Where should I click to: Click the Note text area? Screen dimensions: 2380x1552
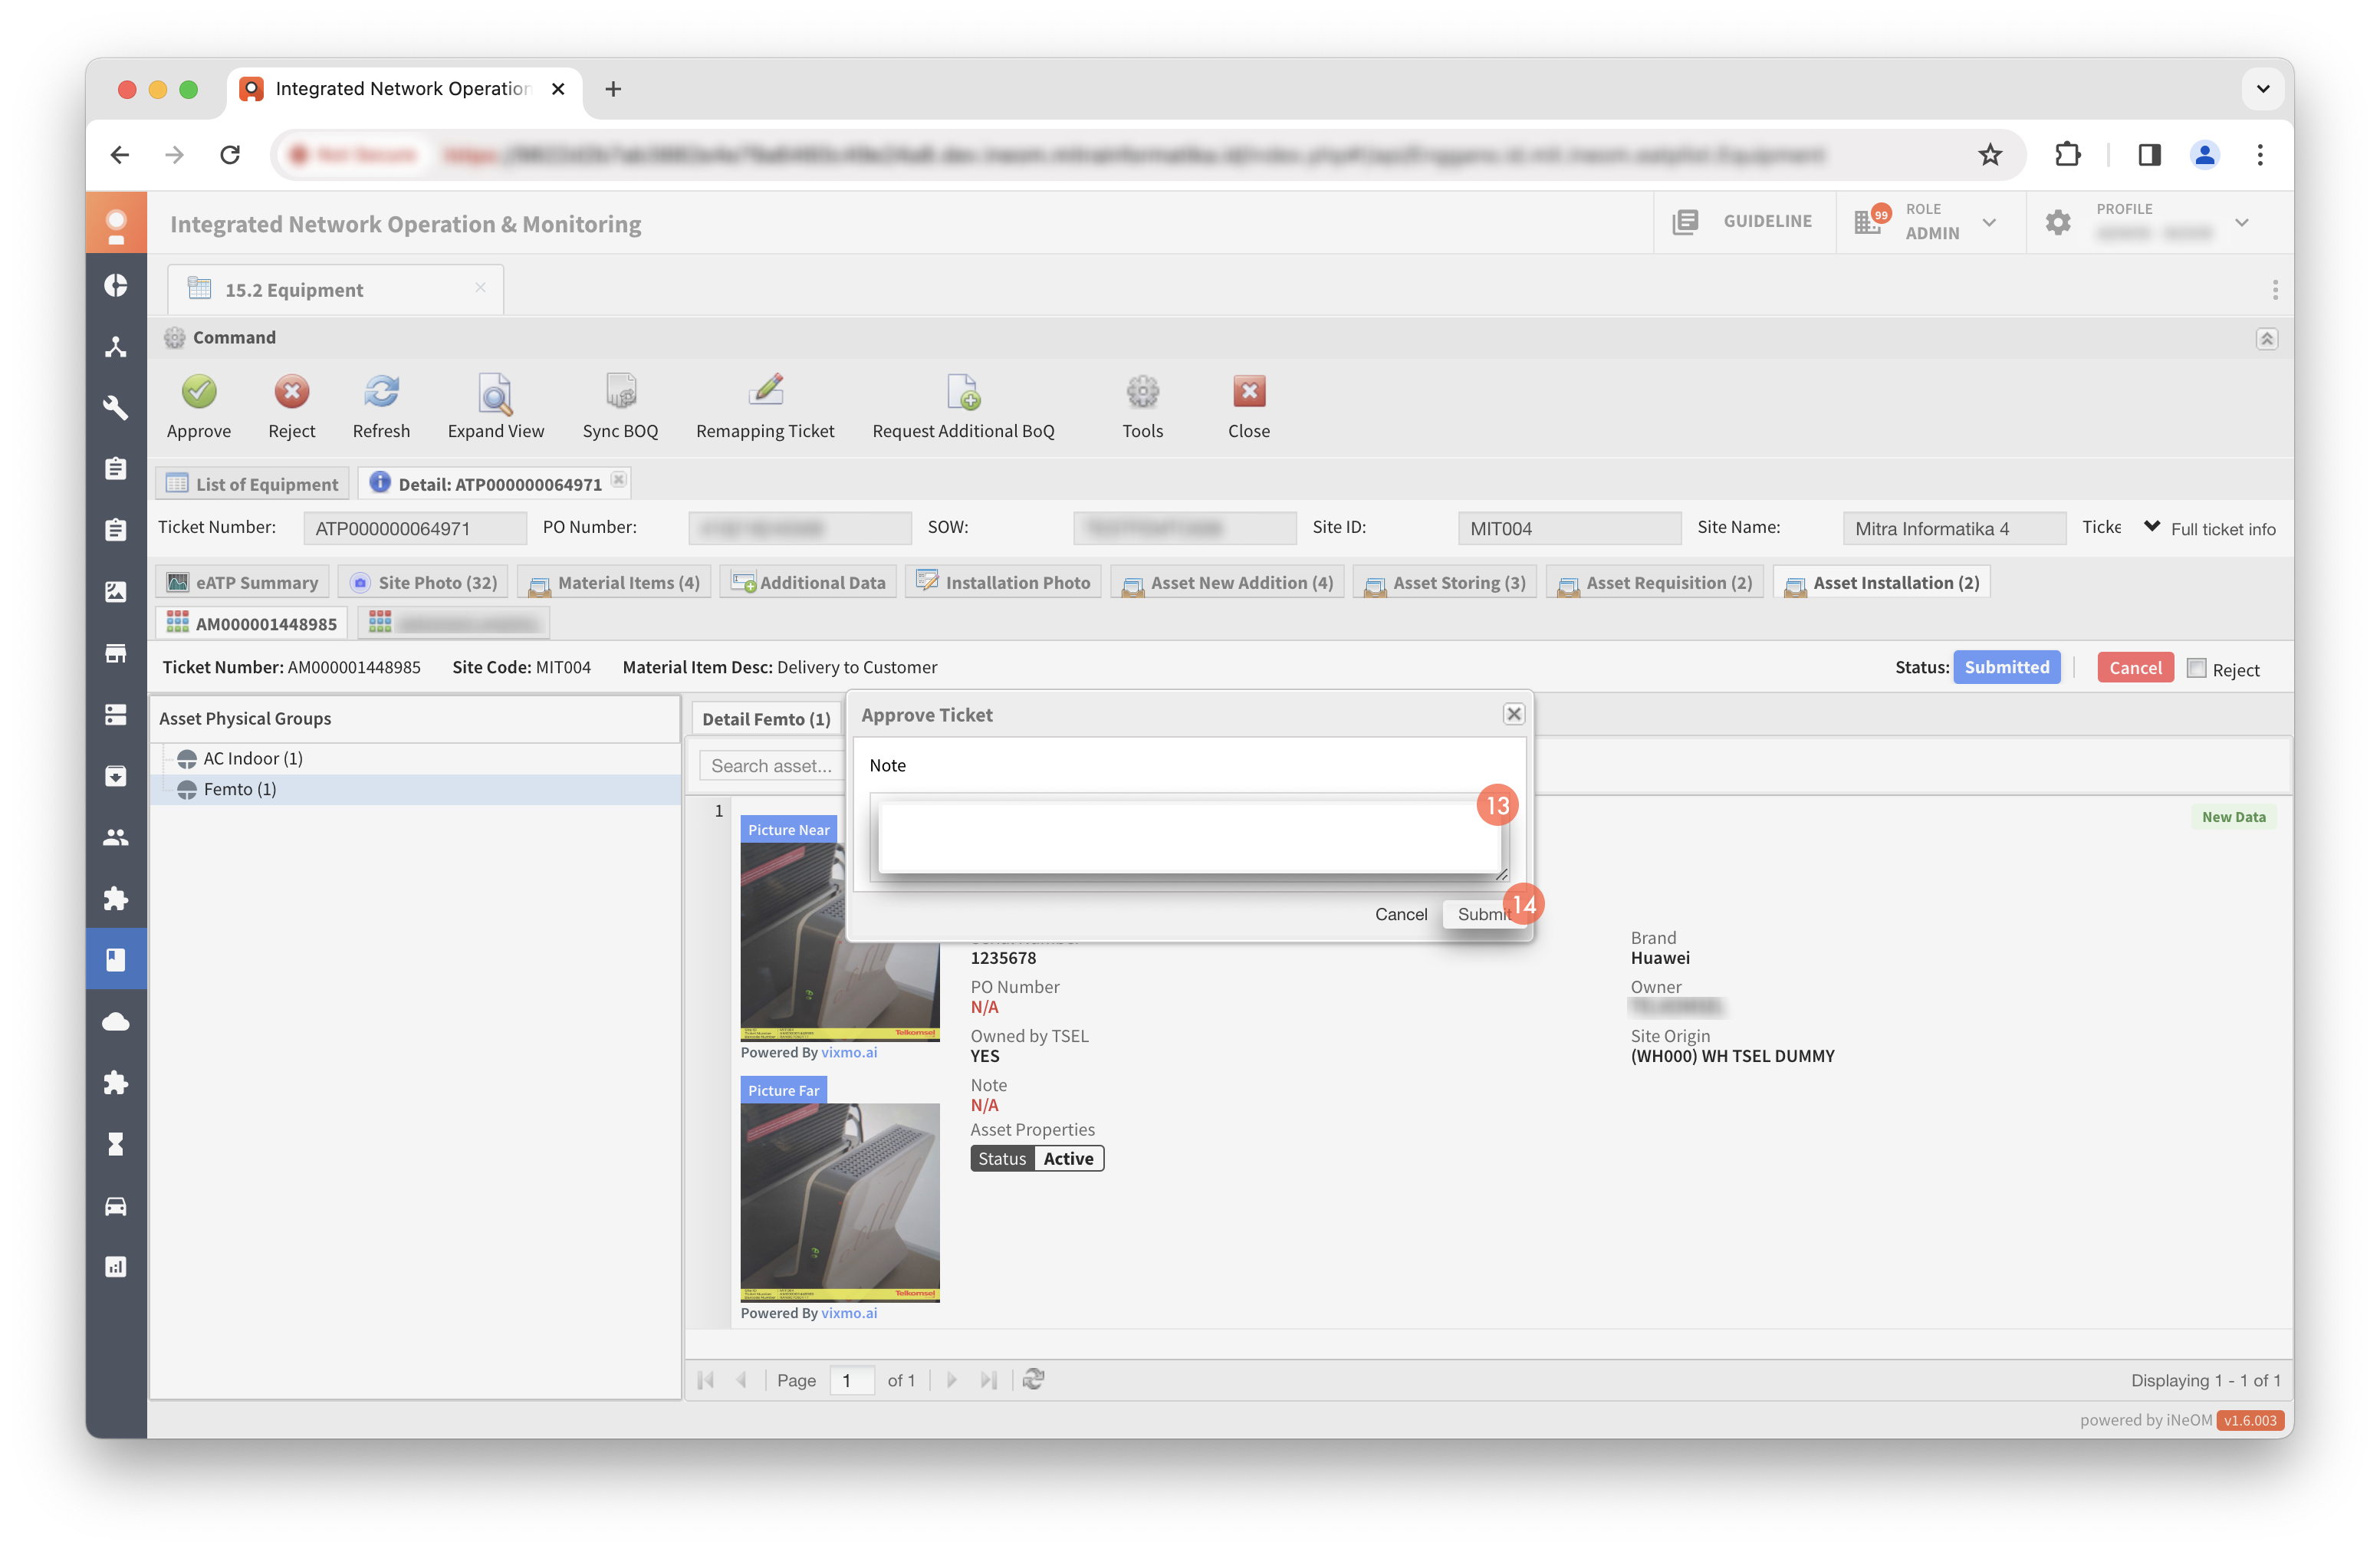tap(1189, 838)
